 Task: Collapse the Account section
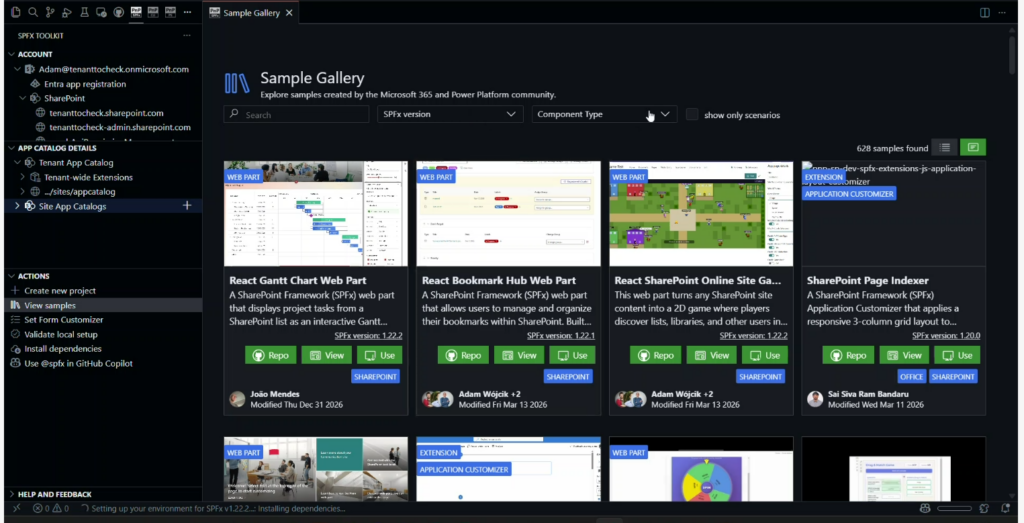click(x=12, y=55)
